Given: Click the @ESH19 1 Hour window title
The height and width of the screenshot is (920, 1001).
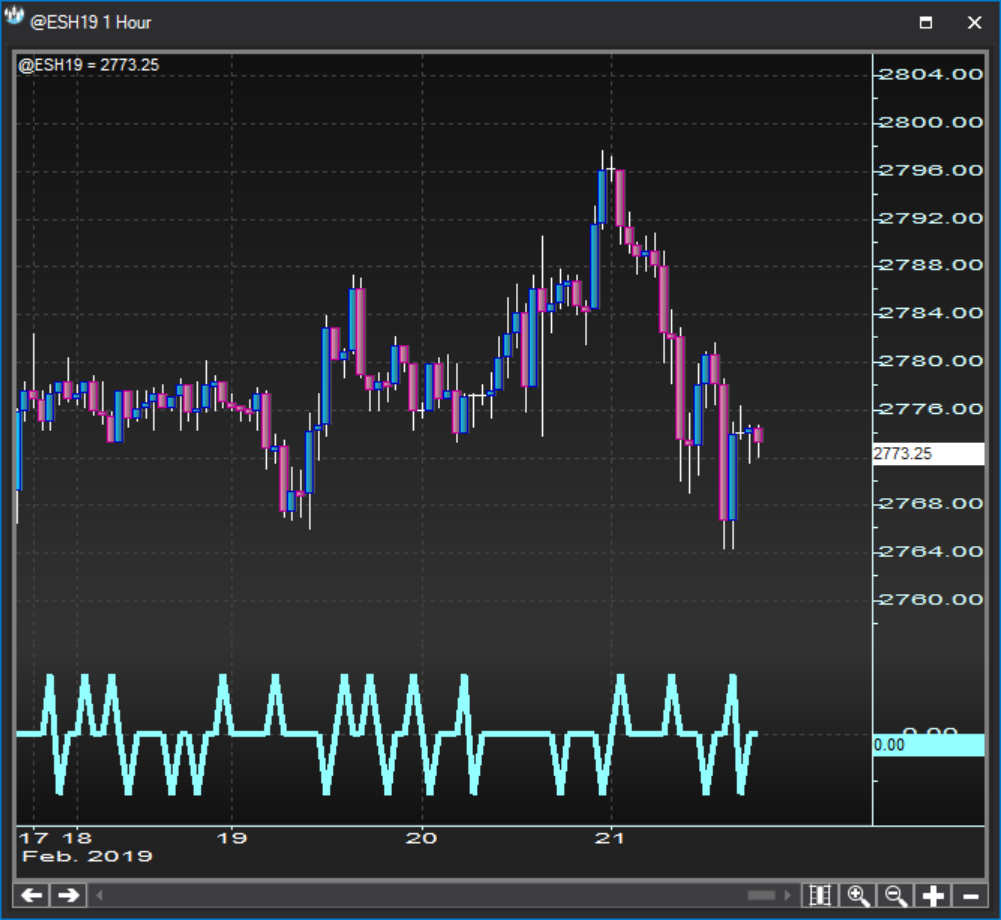Looking at the screenshot, I should 91,22.
